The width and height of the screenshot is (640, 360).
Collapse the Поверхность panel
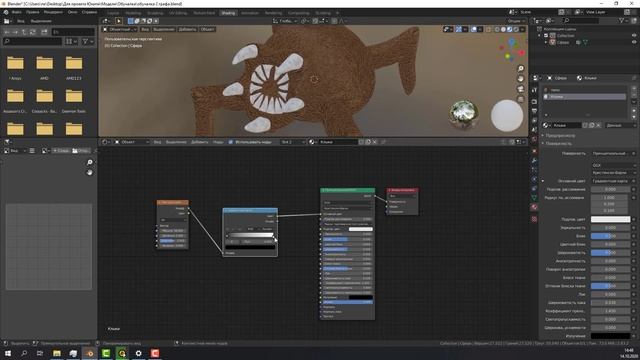pos(558,143)
